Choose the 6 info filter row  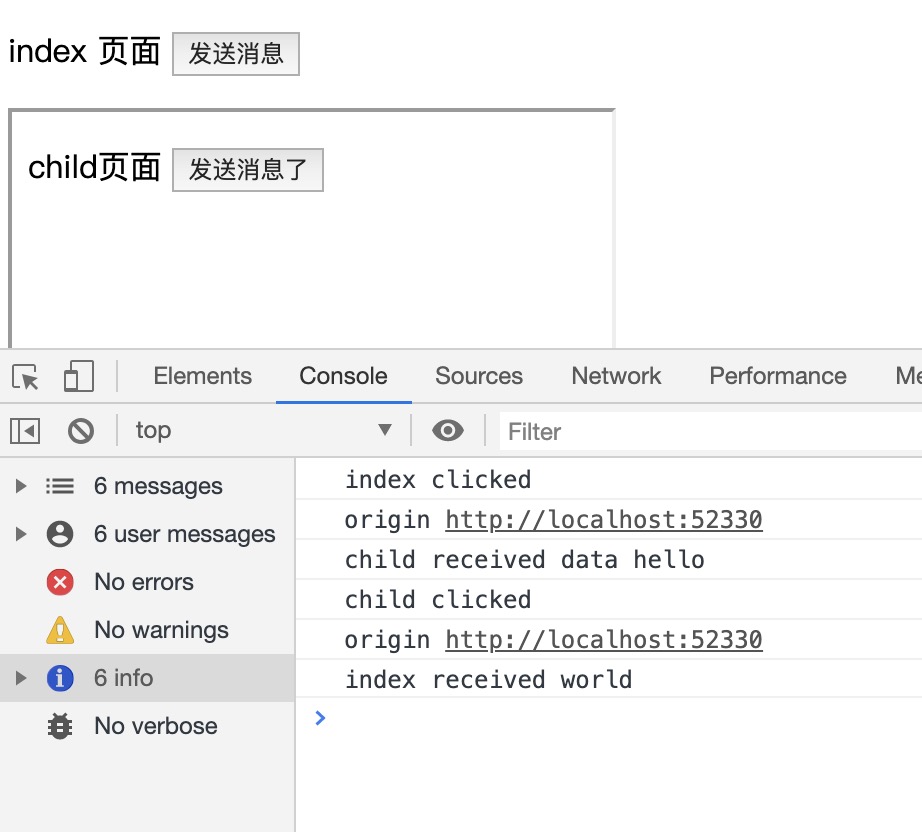click(123, 678)
